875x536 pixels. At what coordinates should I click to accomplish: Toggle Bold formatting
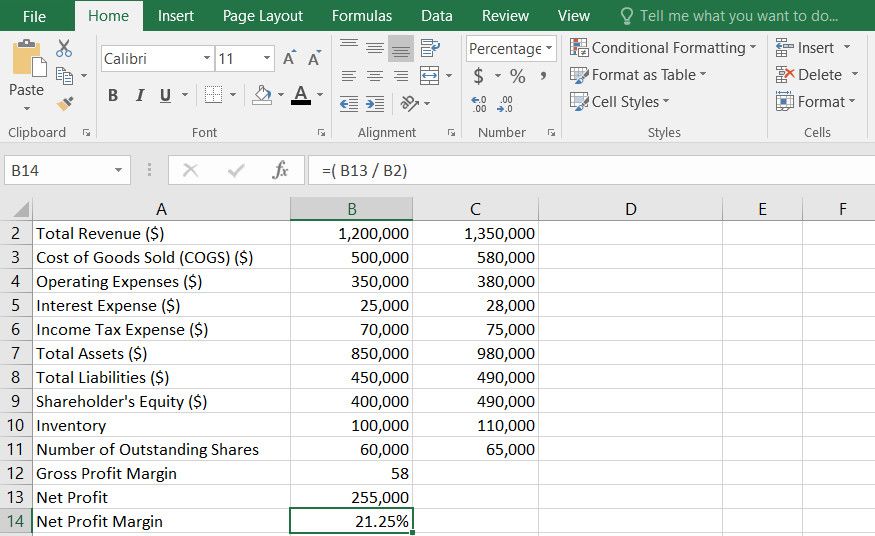click(x=113, y=95)
